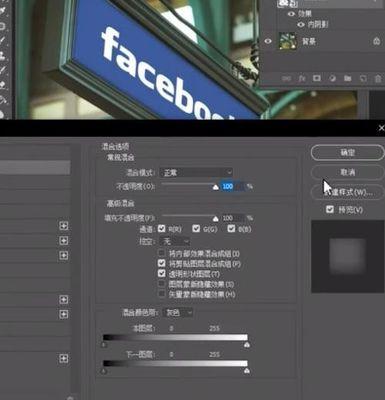The image size is (385, 400).
Task: Click the first plus icon in the styles list
Action: [64, 226]
